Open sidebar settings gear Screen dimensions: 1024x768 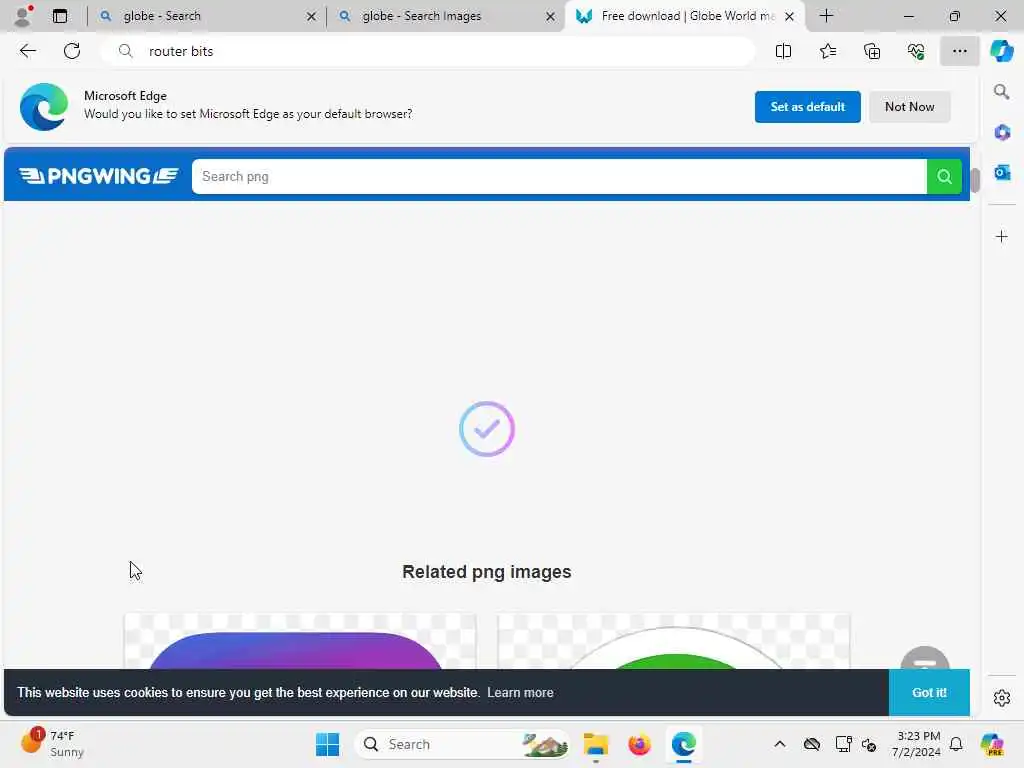pyautogui.click(x=1002, y=698)
